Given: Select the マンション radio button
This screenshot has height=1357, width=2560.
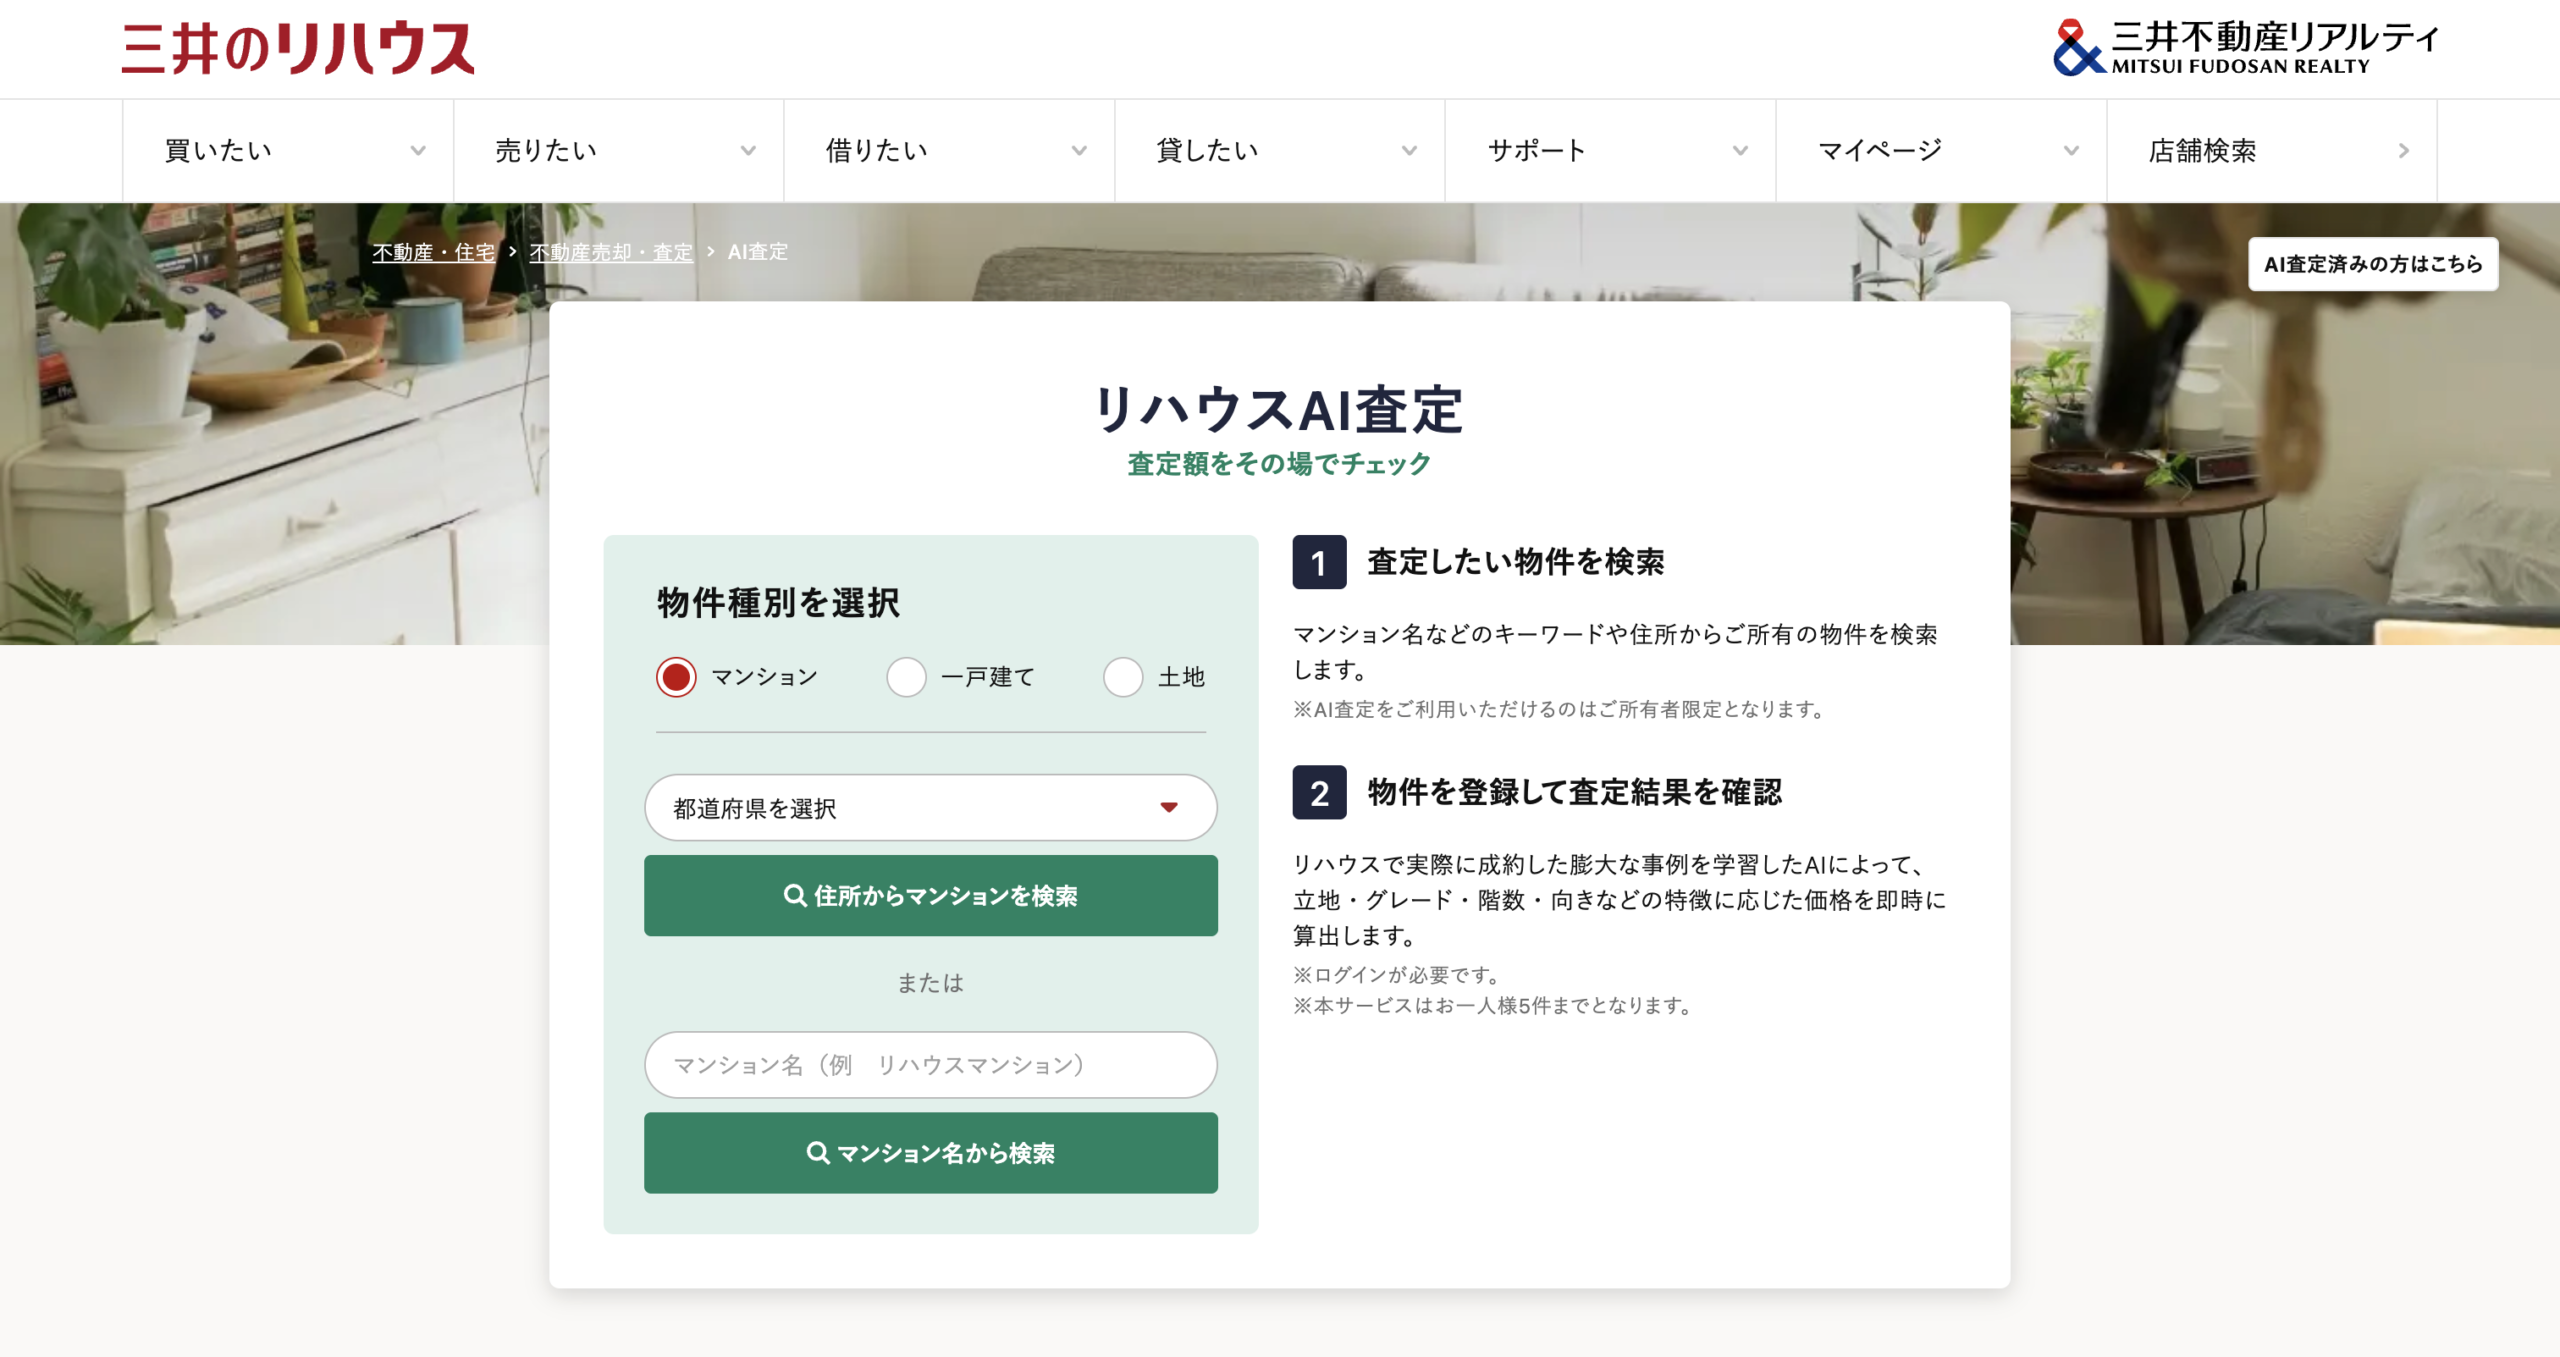Looking at the screenshot, I should pyautogui.click(x=676, y=677).
